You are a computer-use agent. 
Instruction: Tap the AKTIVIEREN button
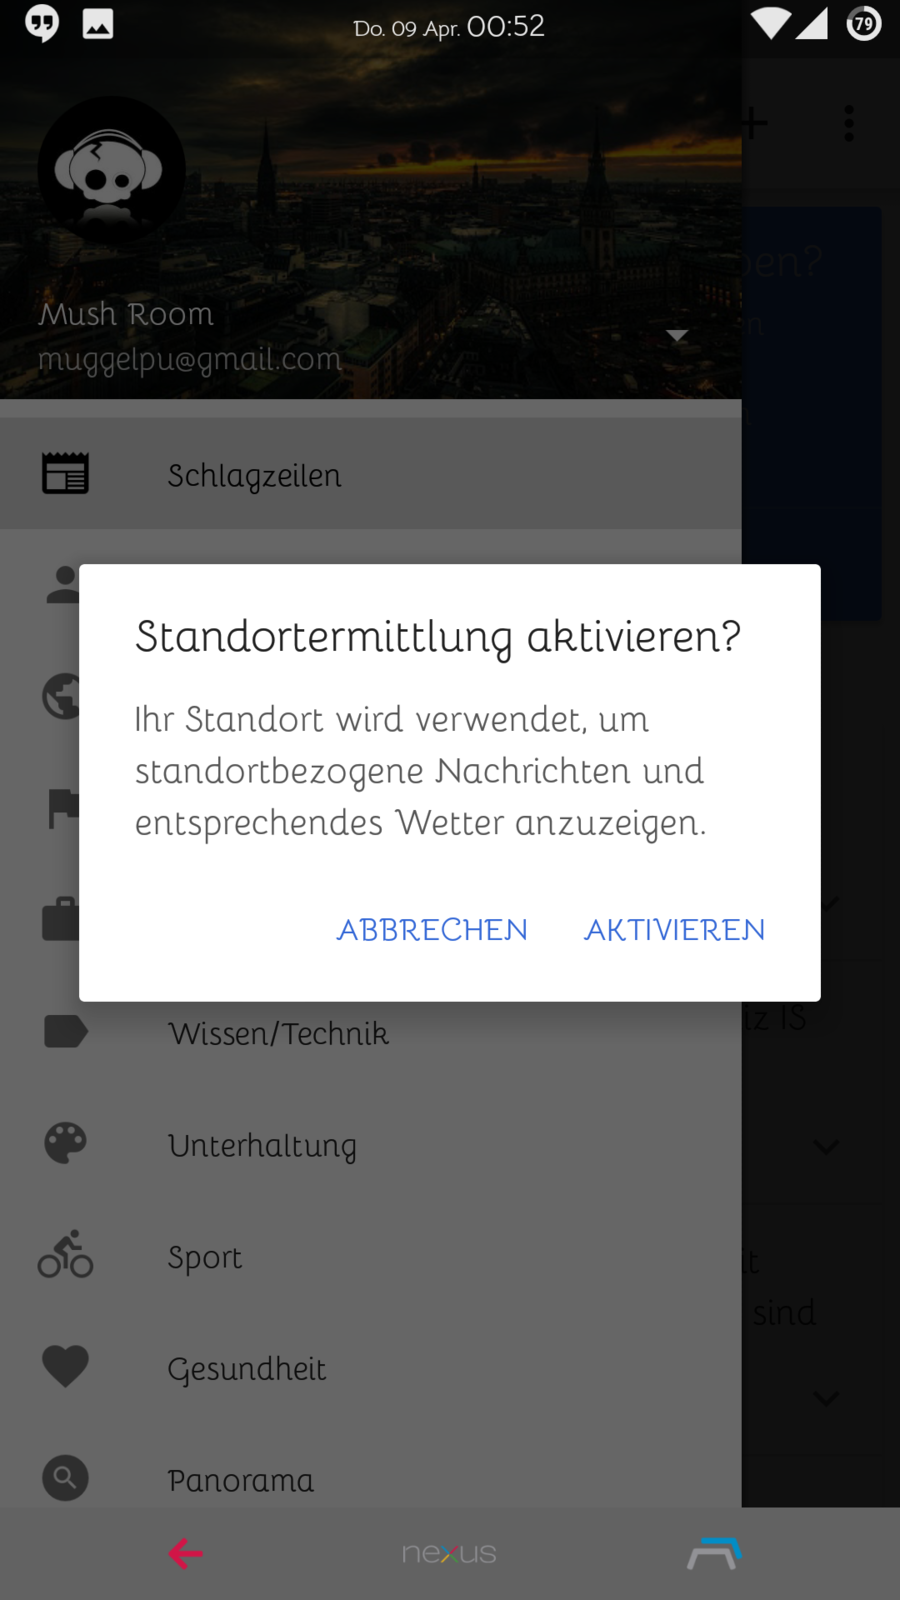point(675,930)
